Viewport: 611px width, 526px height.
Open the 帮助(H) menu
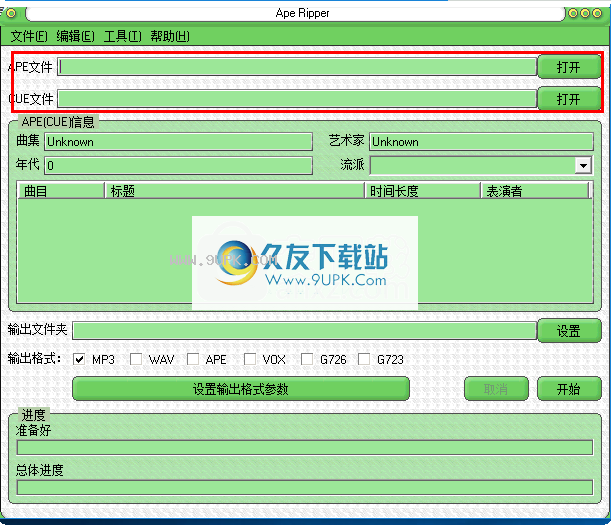[170, 36]
